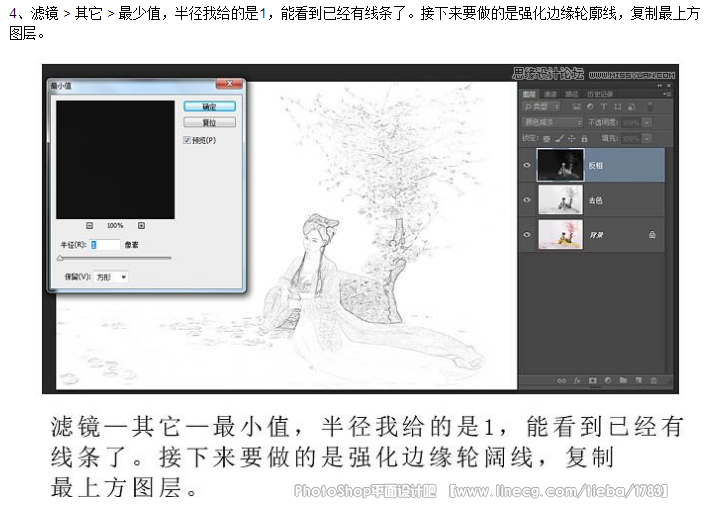Create a new layer icon
The width and height of the screenshot is (718, 508).
click(x=639, y=380)
